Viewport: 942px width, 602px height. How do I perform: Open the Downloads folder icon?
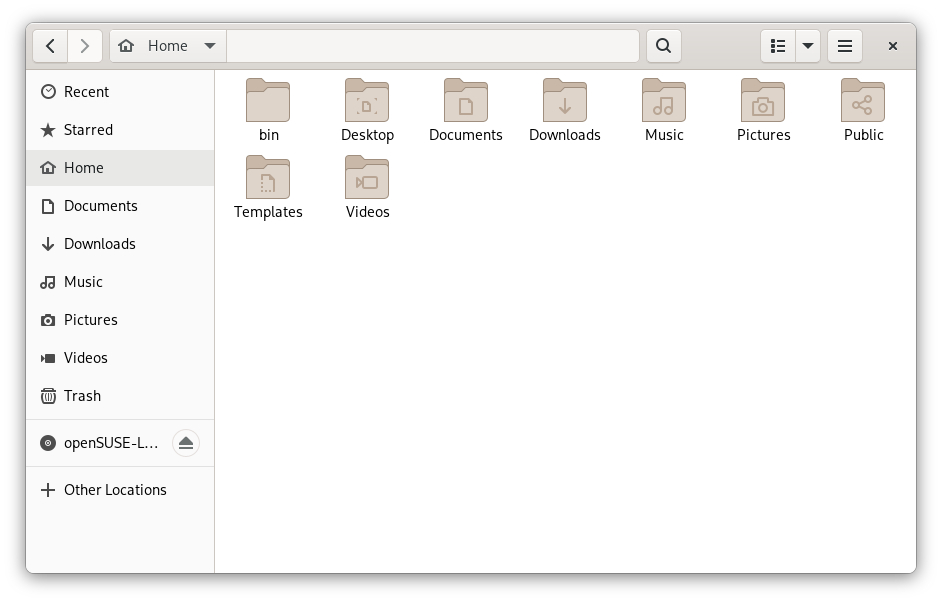point(565,101)
